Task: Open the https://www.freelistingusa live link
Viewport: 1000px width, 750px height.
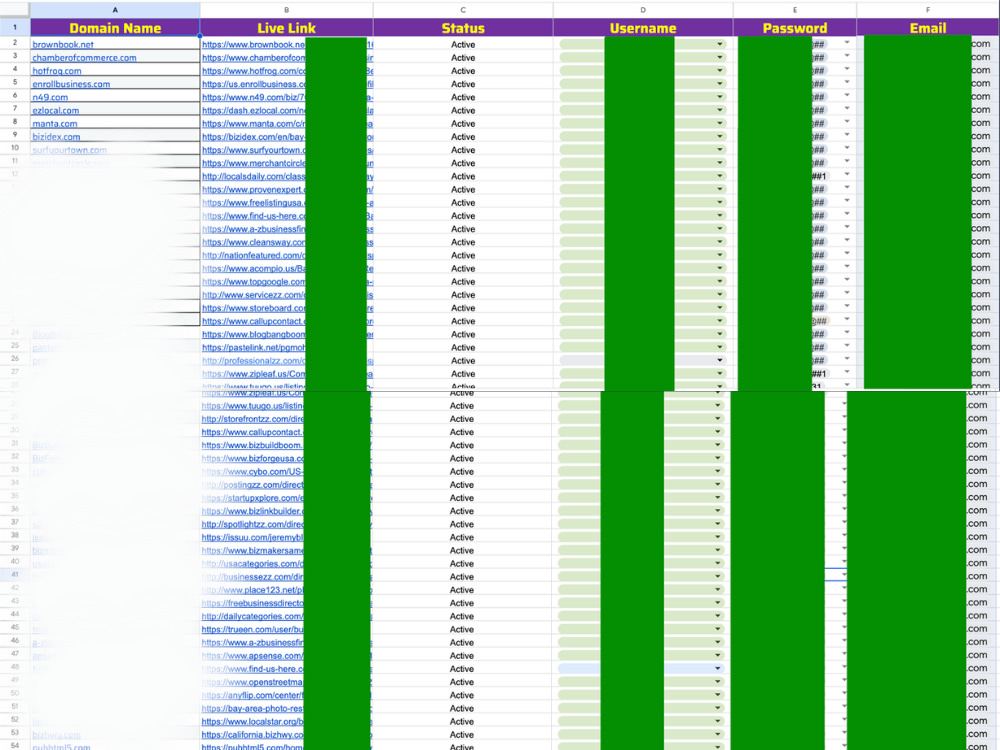Action: tap(254, 203)
